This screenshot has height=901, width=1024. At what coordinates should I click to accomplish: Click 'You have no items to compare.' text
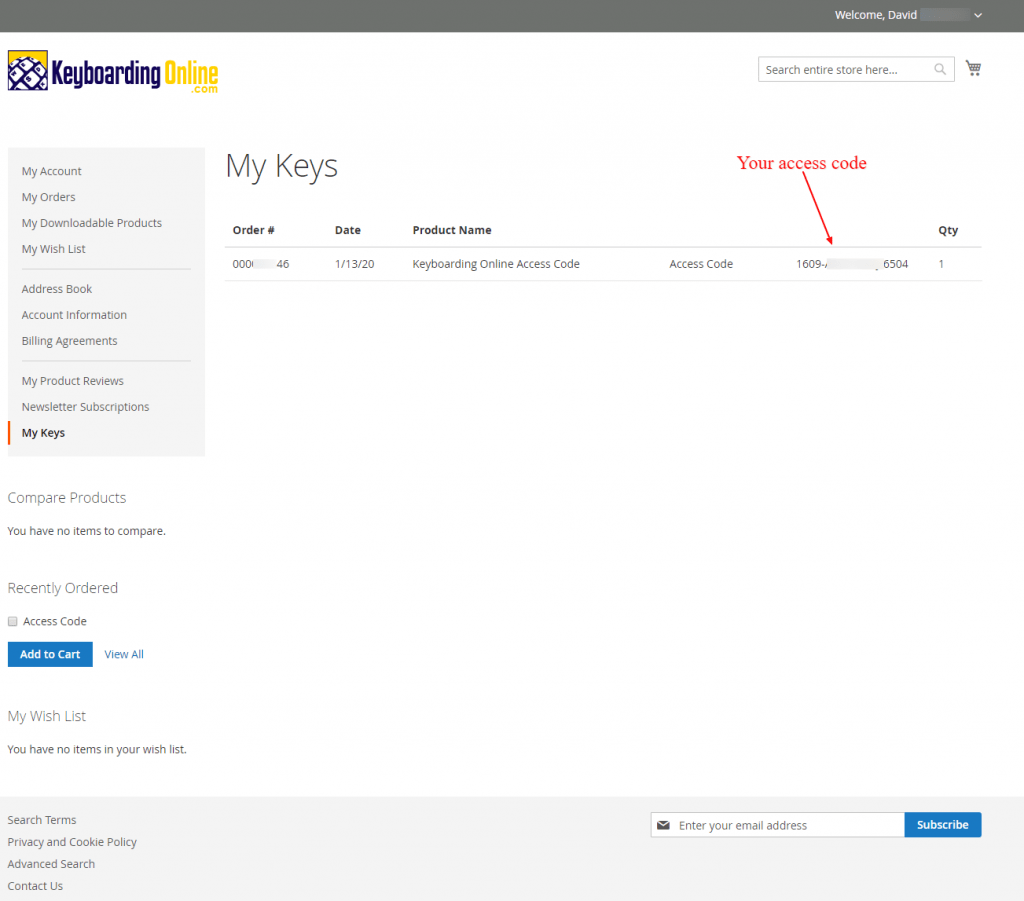coord(86,531)
